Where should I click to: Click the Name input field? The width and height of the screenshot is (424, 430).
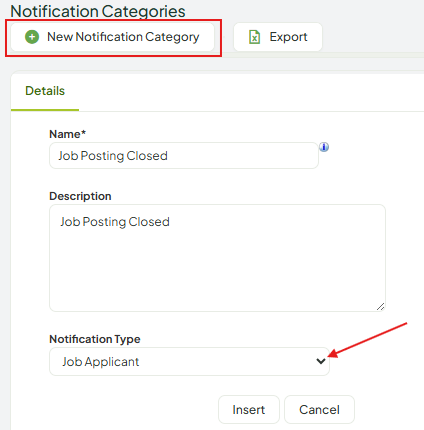click(184, 156)
